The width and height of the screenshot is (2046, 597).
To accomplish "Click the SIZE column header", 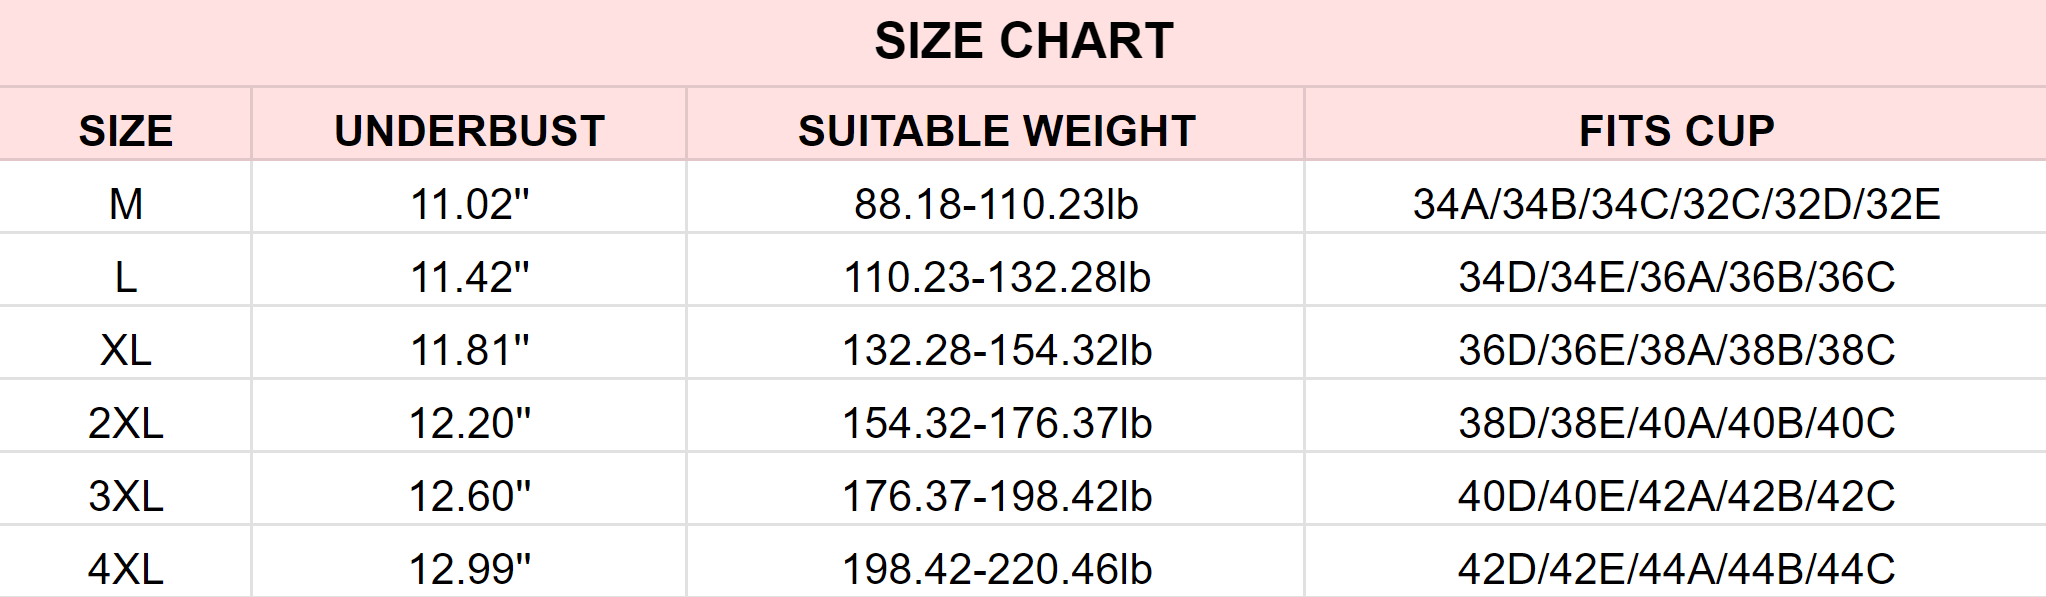I will tap(126, 131).
